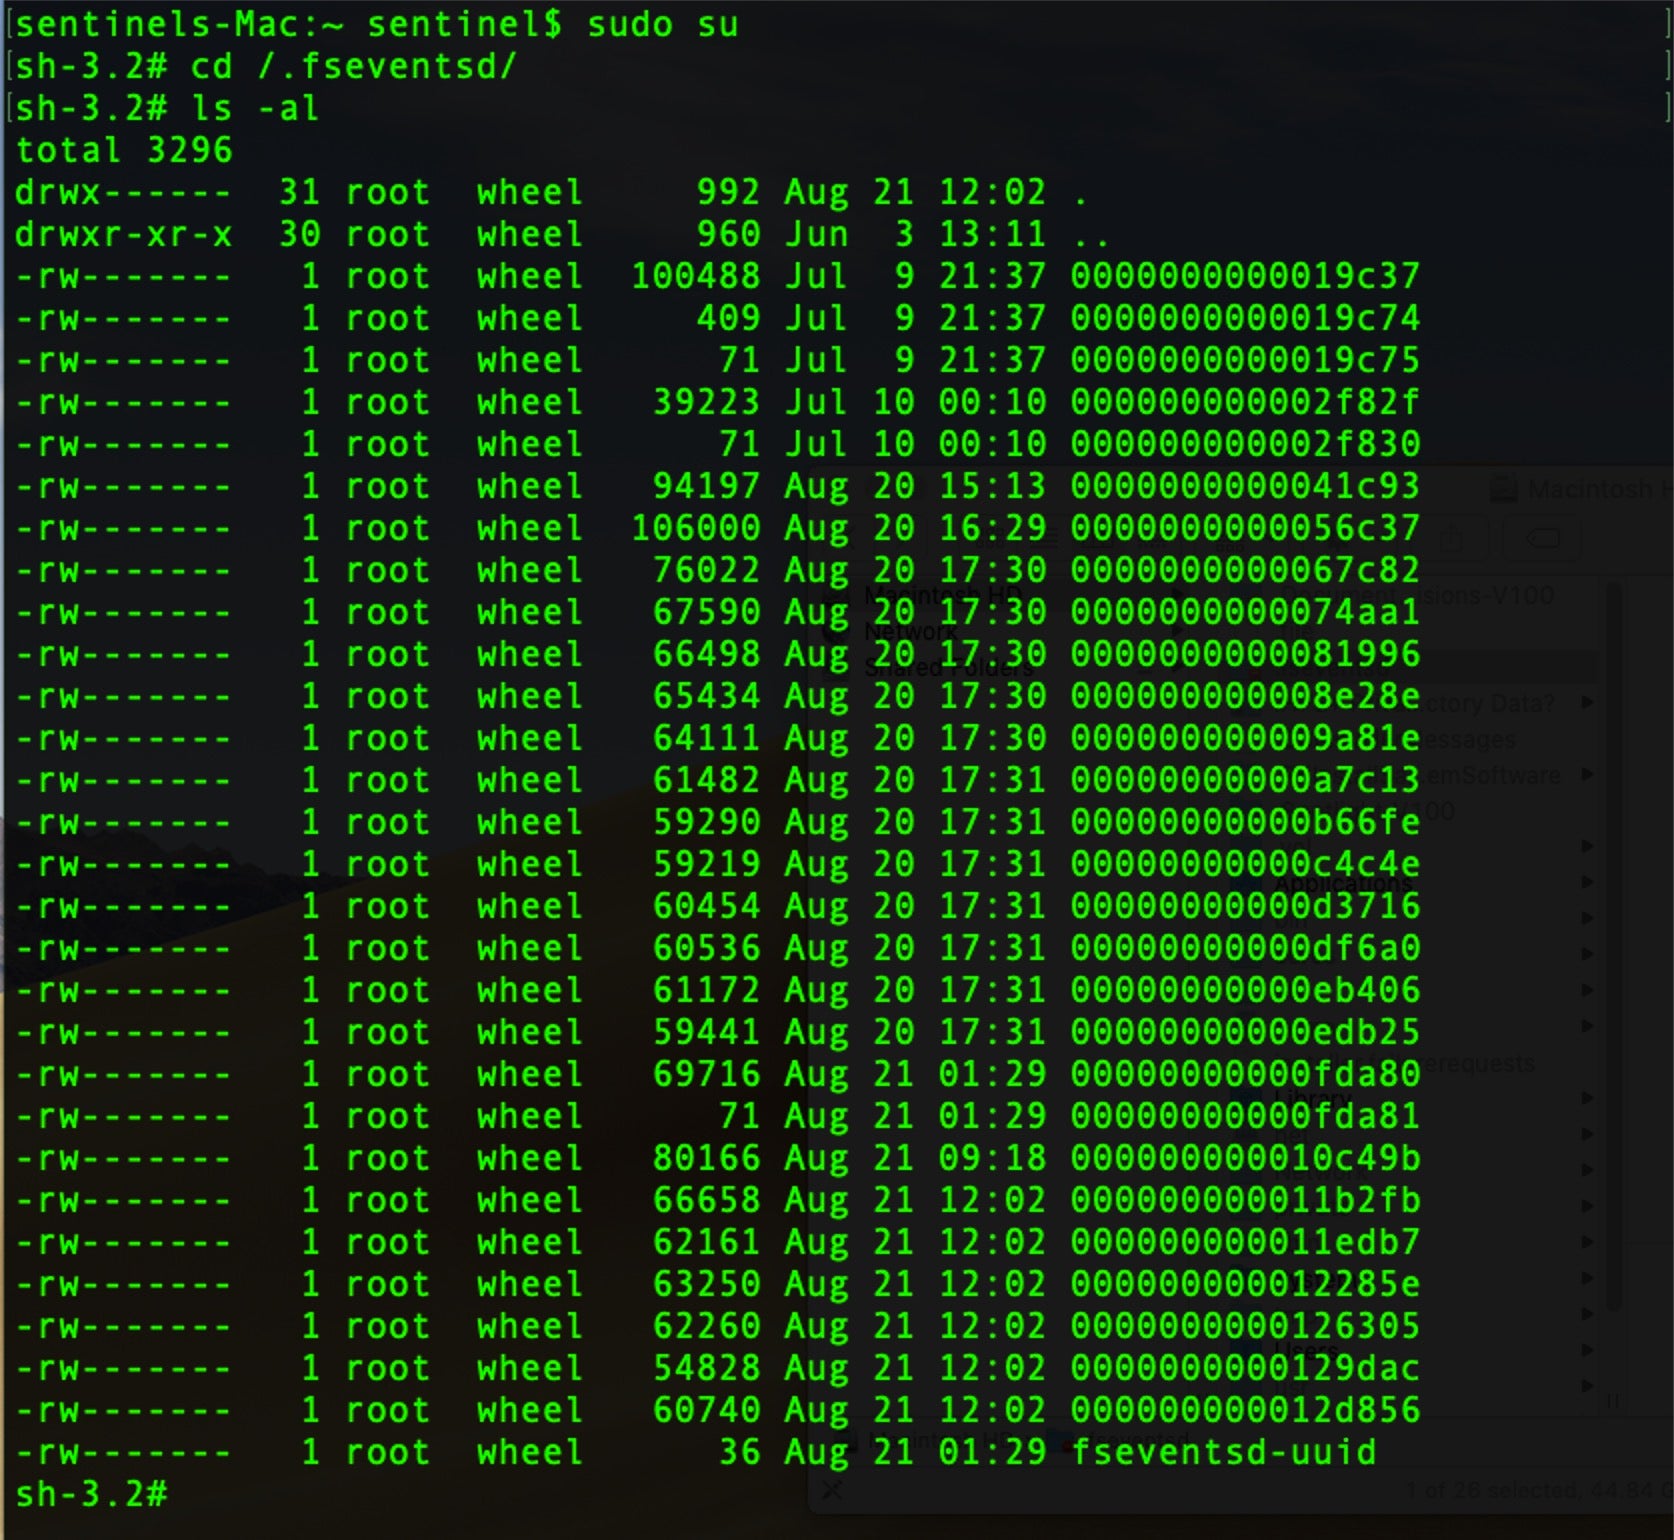Click file name 000000000008e28e
The image size is (1674, 1540).
point(1245,696)
